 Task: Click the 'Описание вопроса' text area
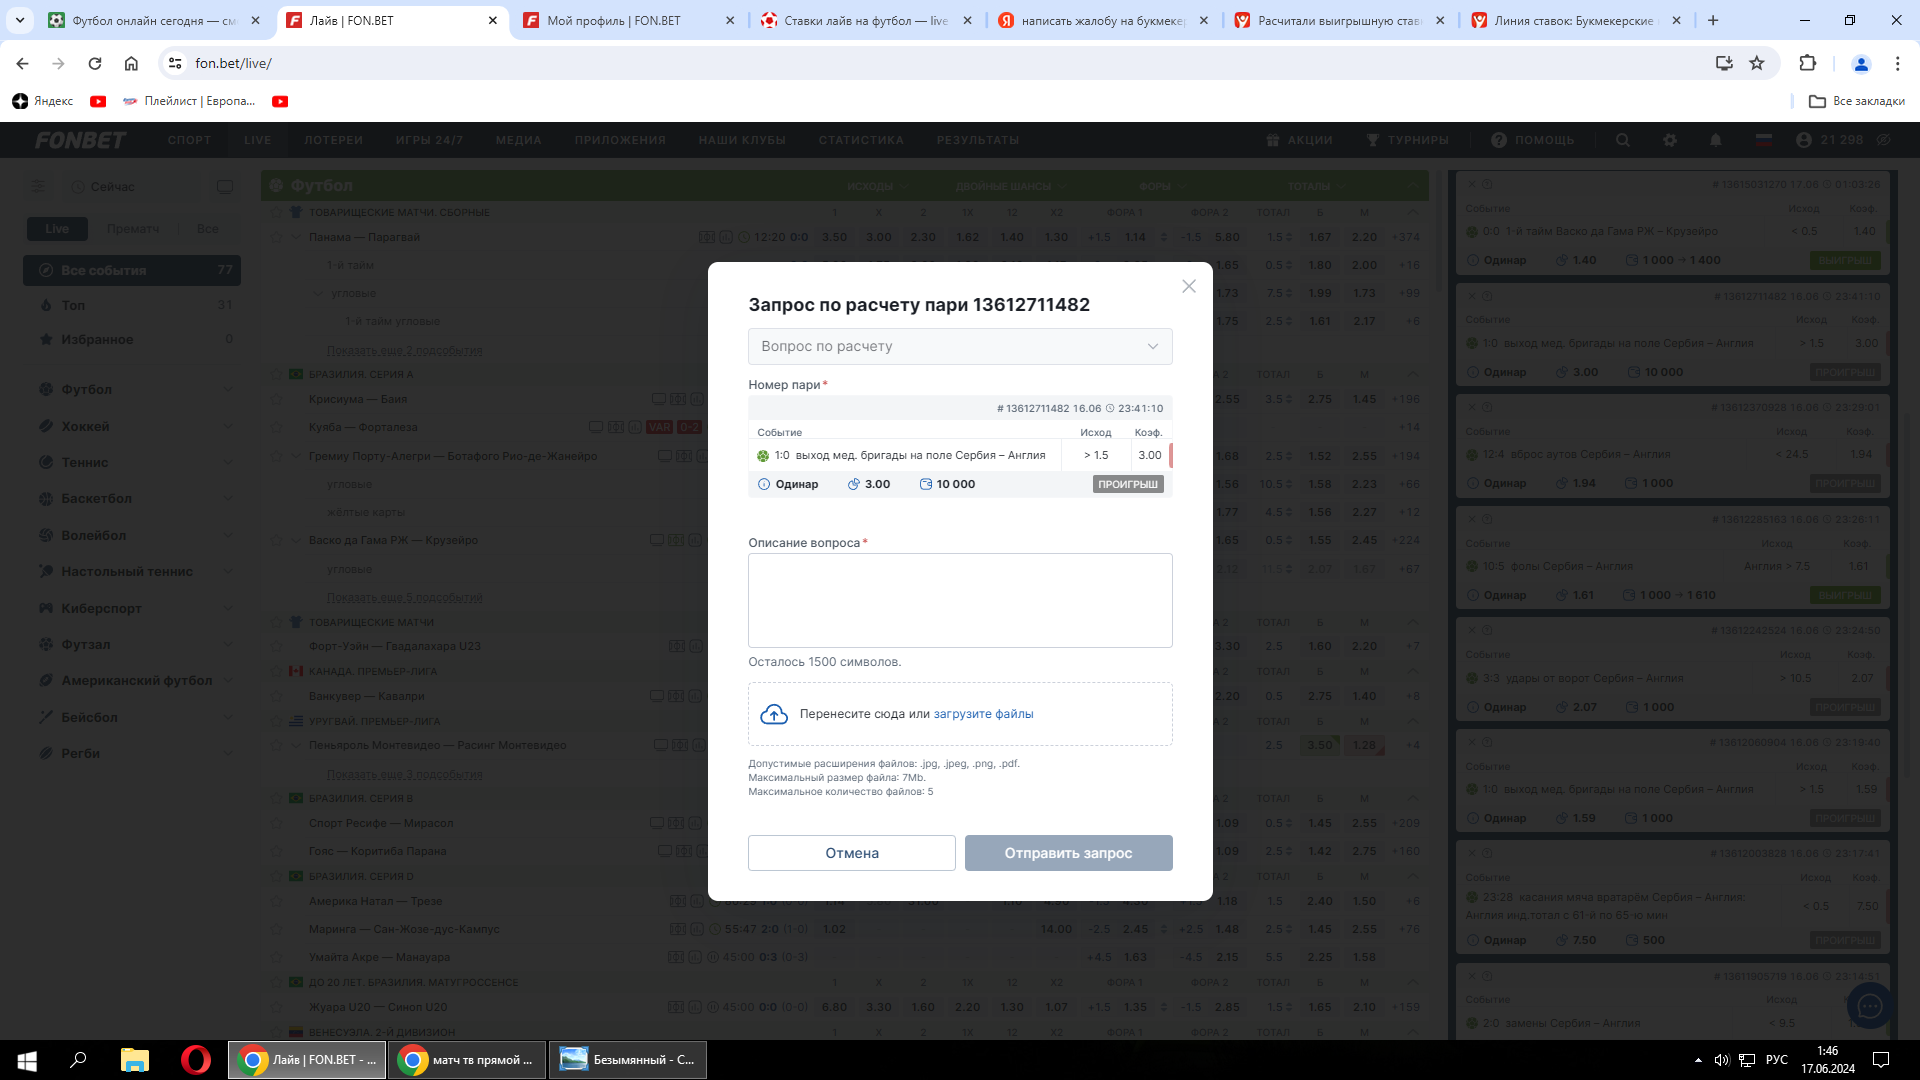point(959,600)
